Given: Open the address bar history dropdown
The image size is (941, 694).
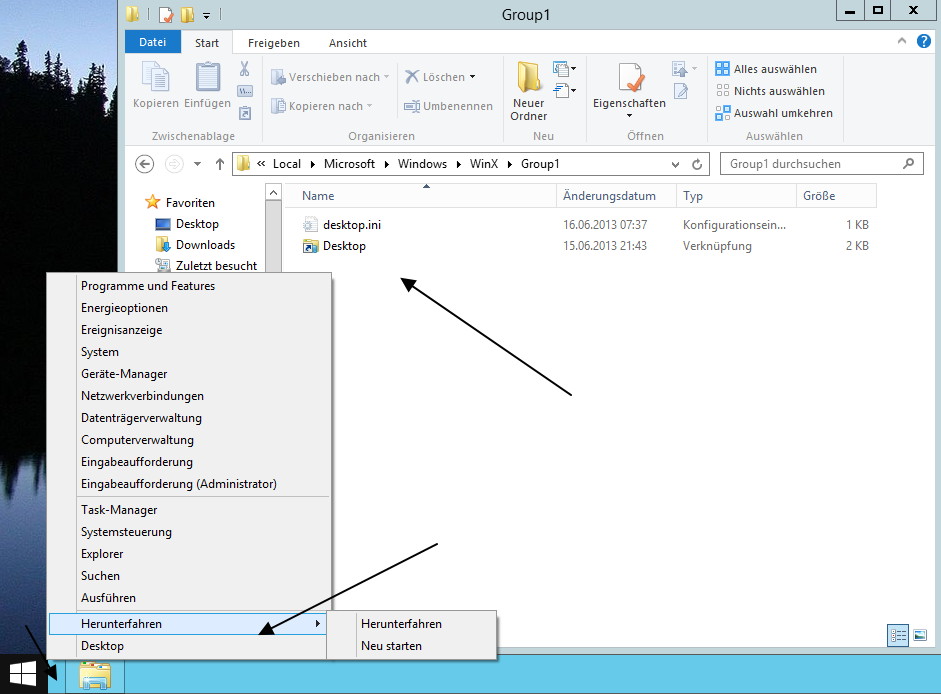Looking at the screenshot, I should click(x=676, y=164).
